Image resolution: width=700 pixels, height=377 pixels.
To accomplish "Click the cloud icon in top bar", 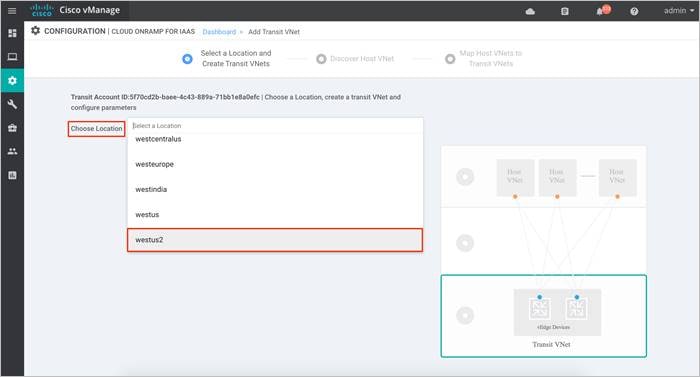I will pyautogui.click(x=530, y=12).
